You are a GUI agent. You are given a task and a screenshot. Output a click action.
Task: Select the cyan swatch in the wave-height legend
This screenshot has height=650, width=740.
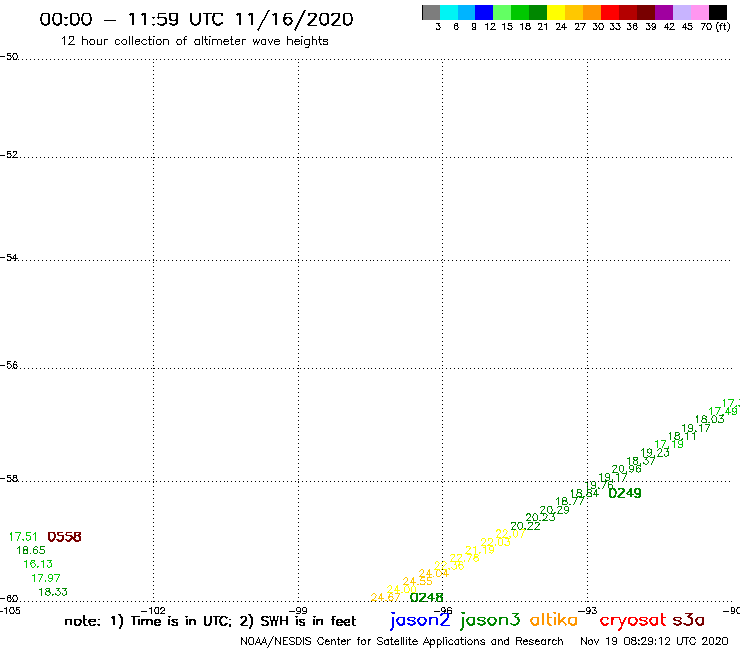click(449, 12)
